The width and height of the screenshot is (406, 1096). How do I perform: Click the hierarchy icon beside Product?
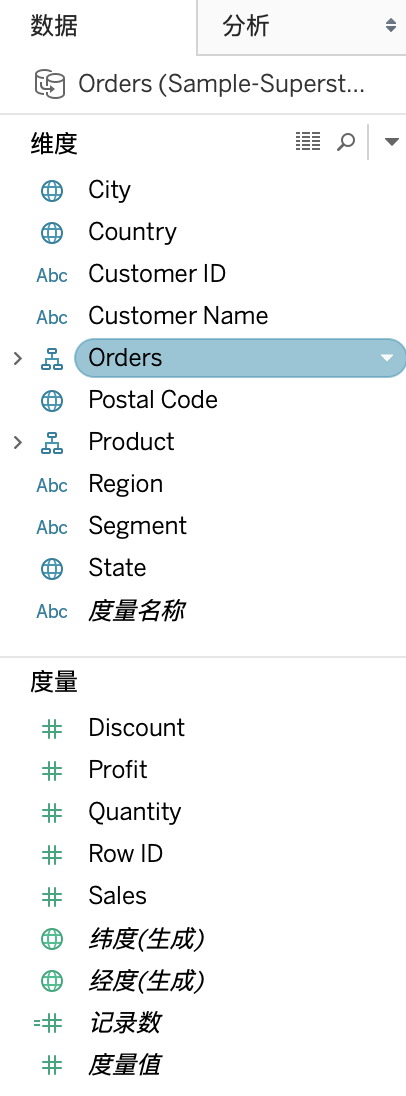click(52, 442)
